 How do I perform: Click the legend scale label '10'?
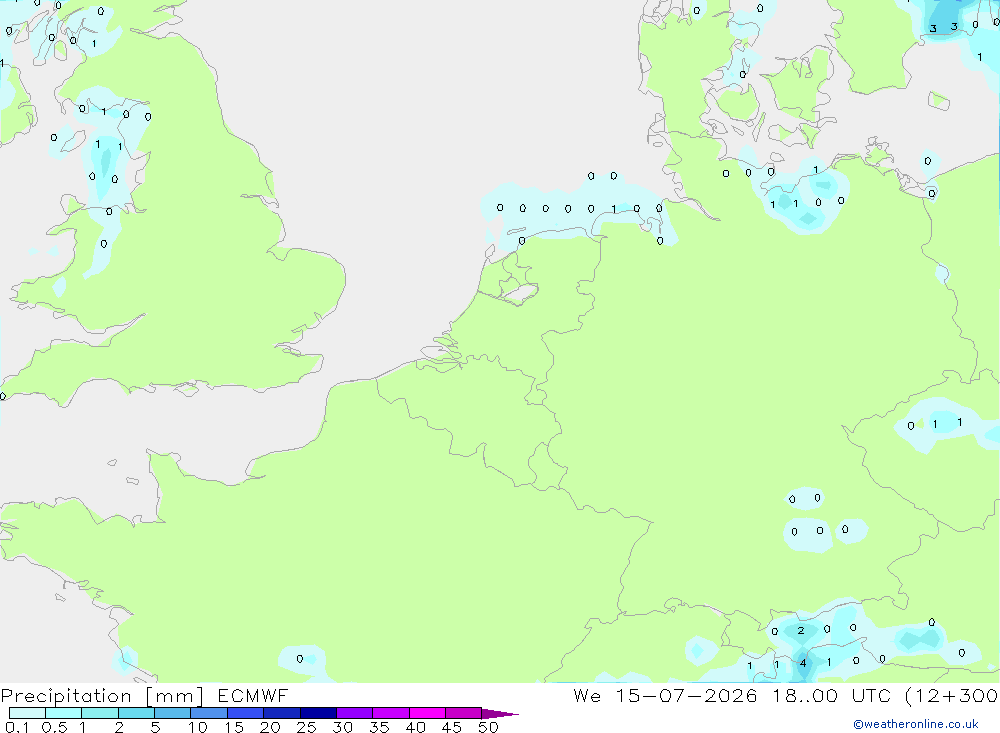(x=198, y=727)
